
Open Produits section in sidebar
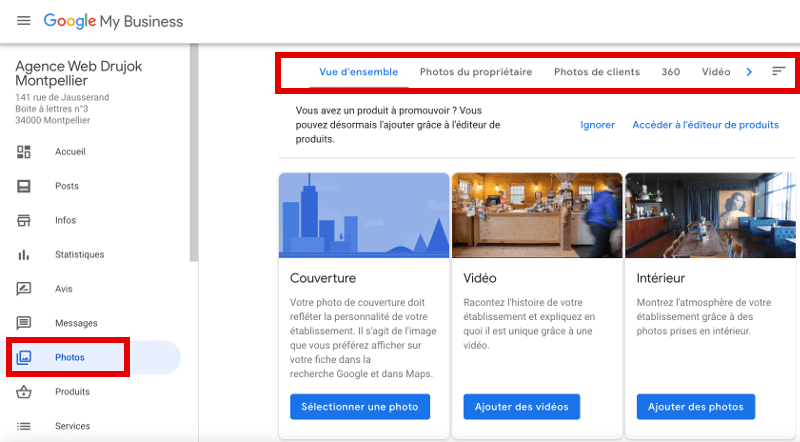tap(72, 391)
